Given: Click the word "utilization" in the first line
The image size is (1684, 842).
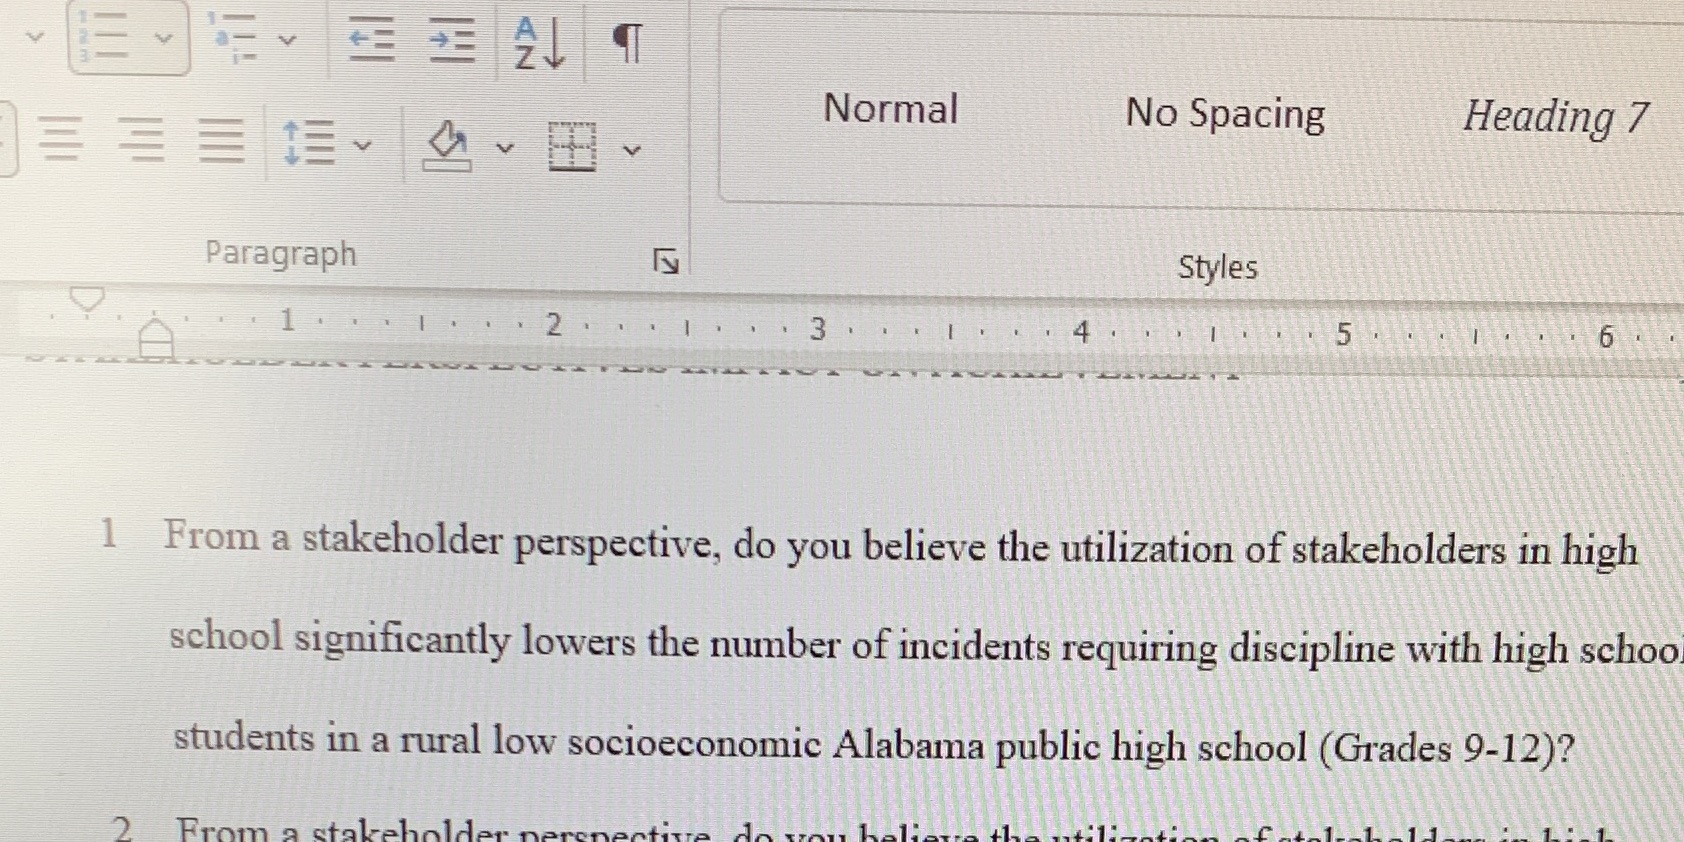Looking at the screenshot, I should (1146, 548).
